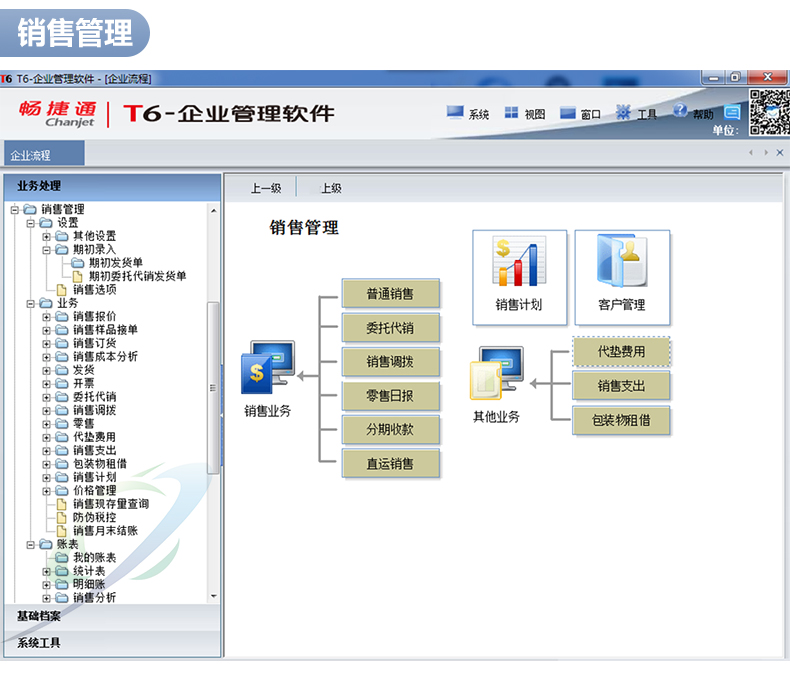Viewport: 790px width, 673px height.
Task: Switch to the 企业流程 tab
Action: pyautogui.click(x=44, y=154)
